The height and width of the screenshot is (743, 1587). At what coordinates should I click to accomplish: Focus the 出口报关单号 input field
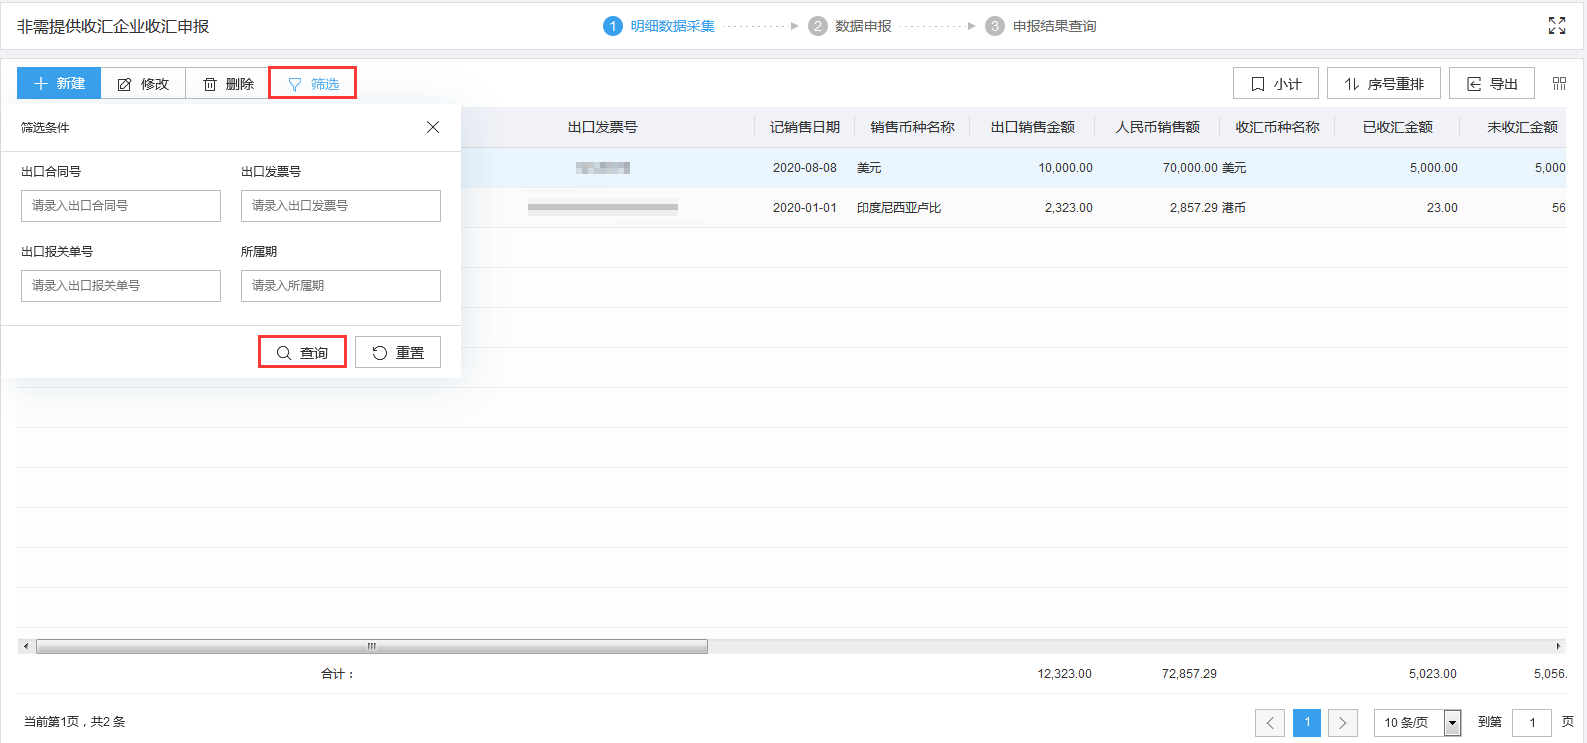click(x=121, y=286)
